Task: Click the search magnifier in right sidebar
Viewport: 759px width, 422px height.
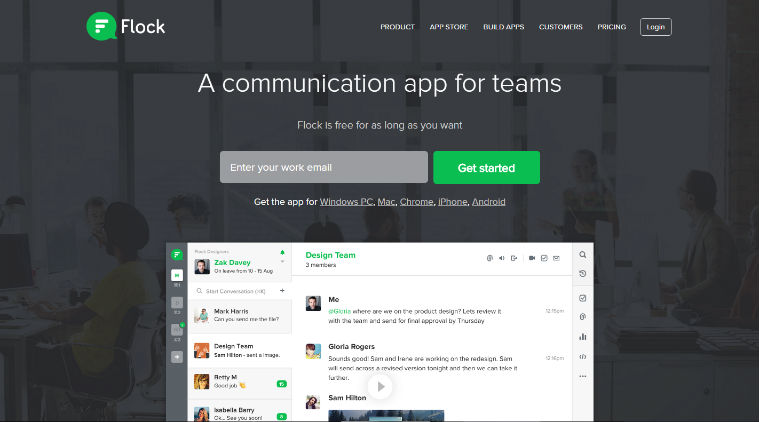Action: coord(583,255)
